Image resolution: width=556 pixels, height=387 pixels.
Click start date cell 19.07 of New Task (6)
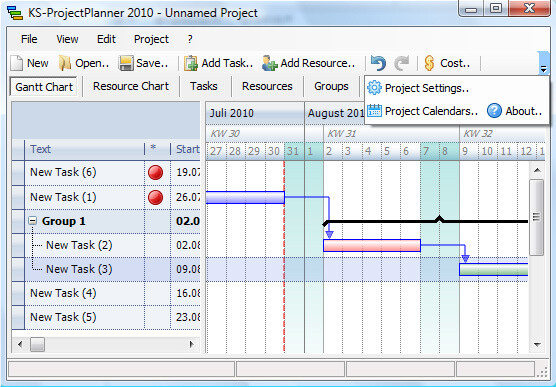coord(186,173)
